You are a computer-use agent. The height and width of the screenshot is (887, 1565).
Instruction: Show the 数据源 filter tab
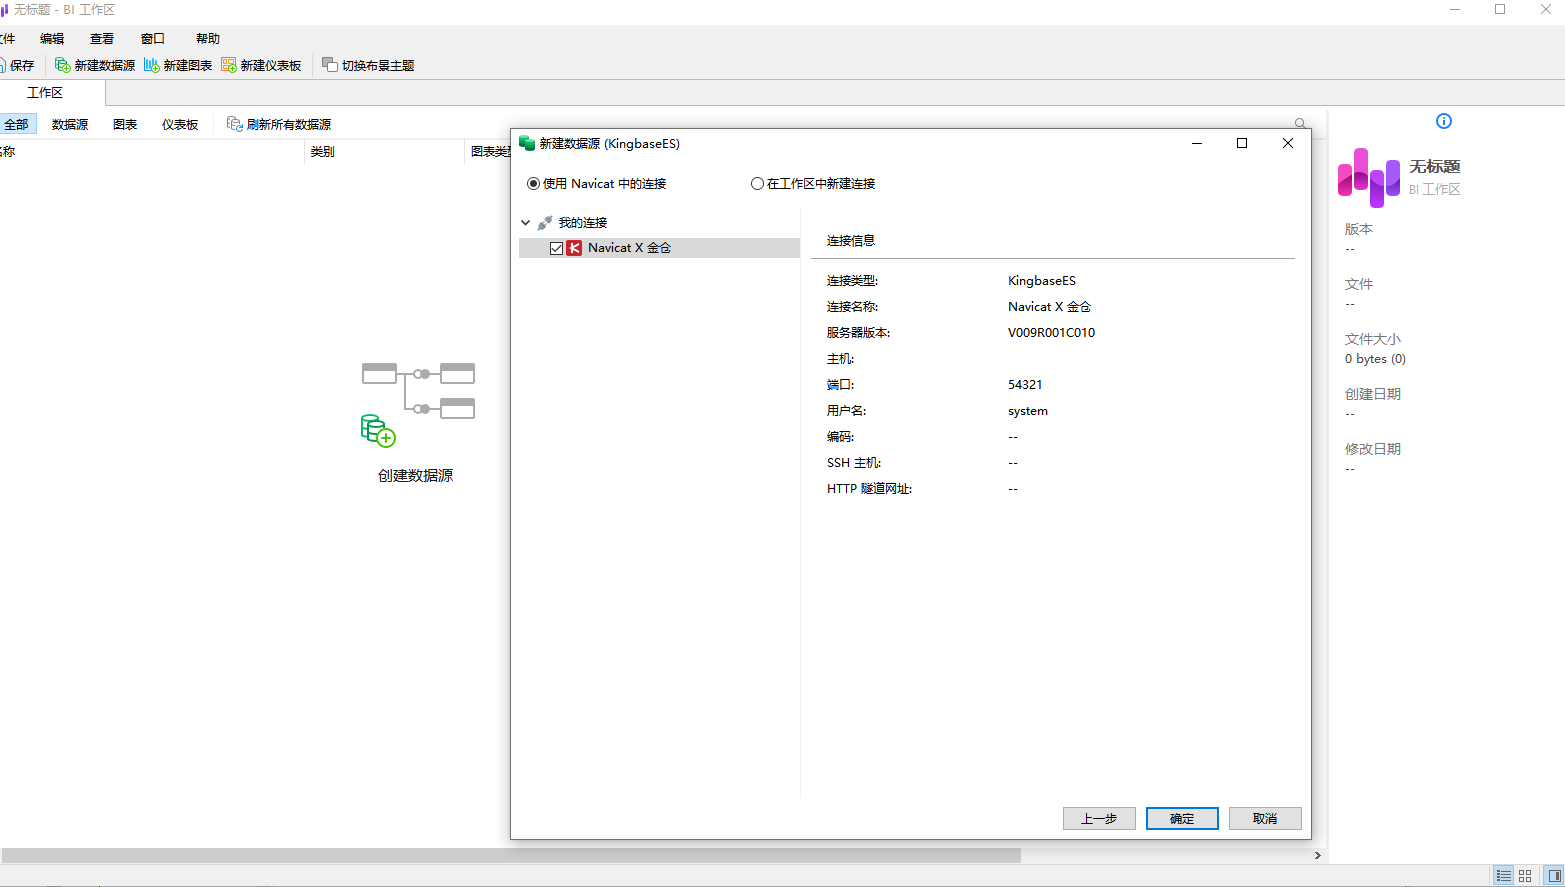click(x=70, y=124)
